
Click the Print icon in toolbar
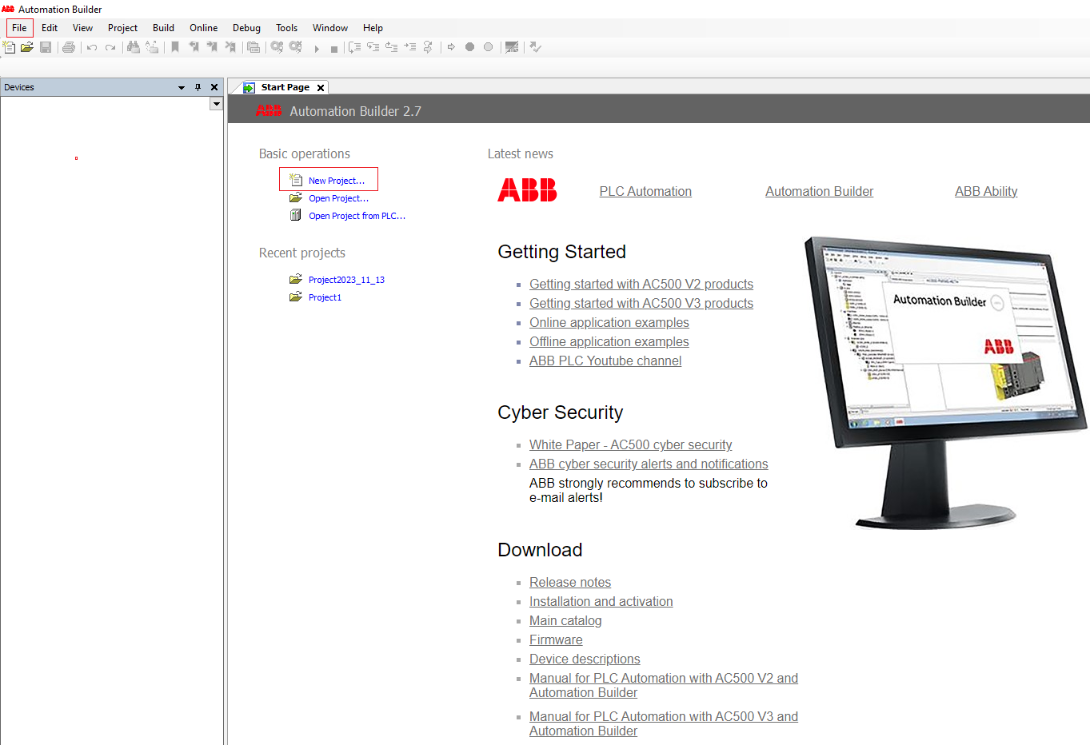click(68, 47)
